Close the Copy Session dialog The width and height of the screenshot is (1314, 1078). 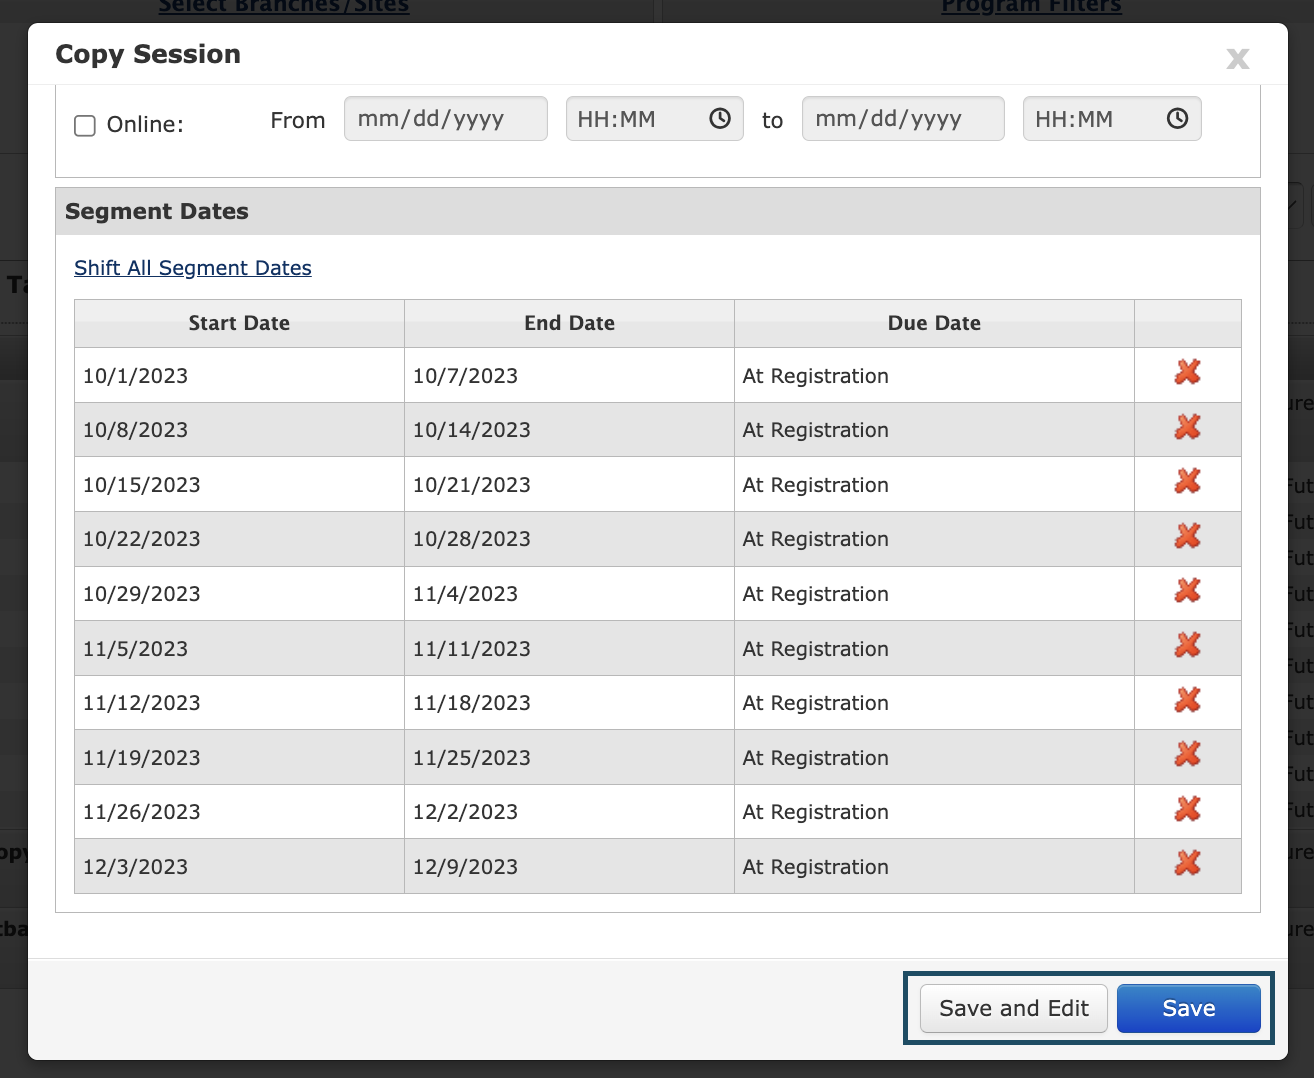click(1237, 58)
